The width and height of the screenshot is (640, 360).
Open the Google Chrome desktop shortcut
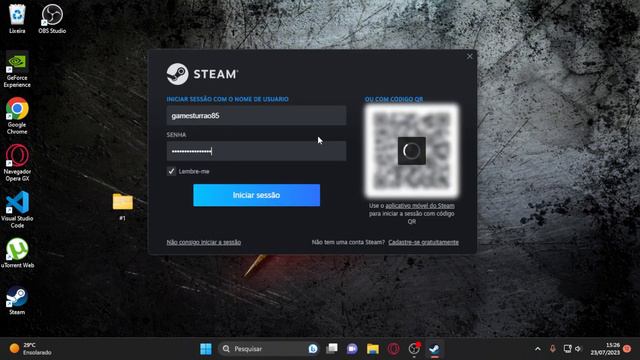[x=17, y=116]
